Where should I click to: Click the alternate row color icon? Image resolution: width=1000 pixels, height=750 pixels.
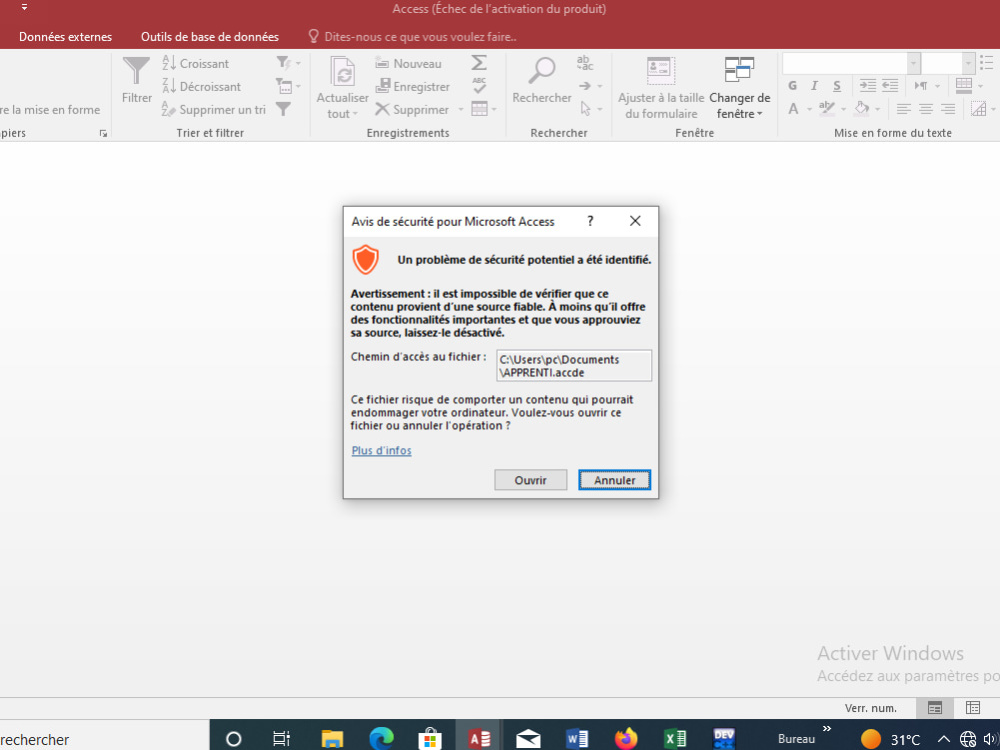pyautogui.click(x=978, y=109)
